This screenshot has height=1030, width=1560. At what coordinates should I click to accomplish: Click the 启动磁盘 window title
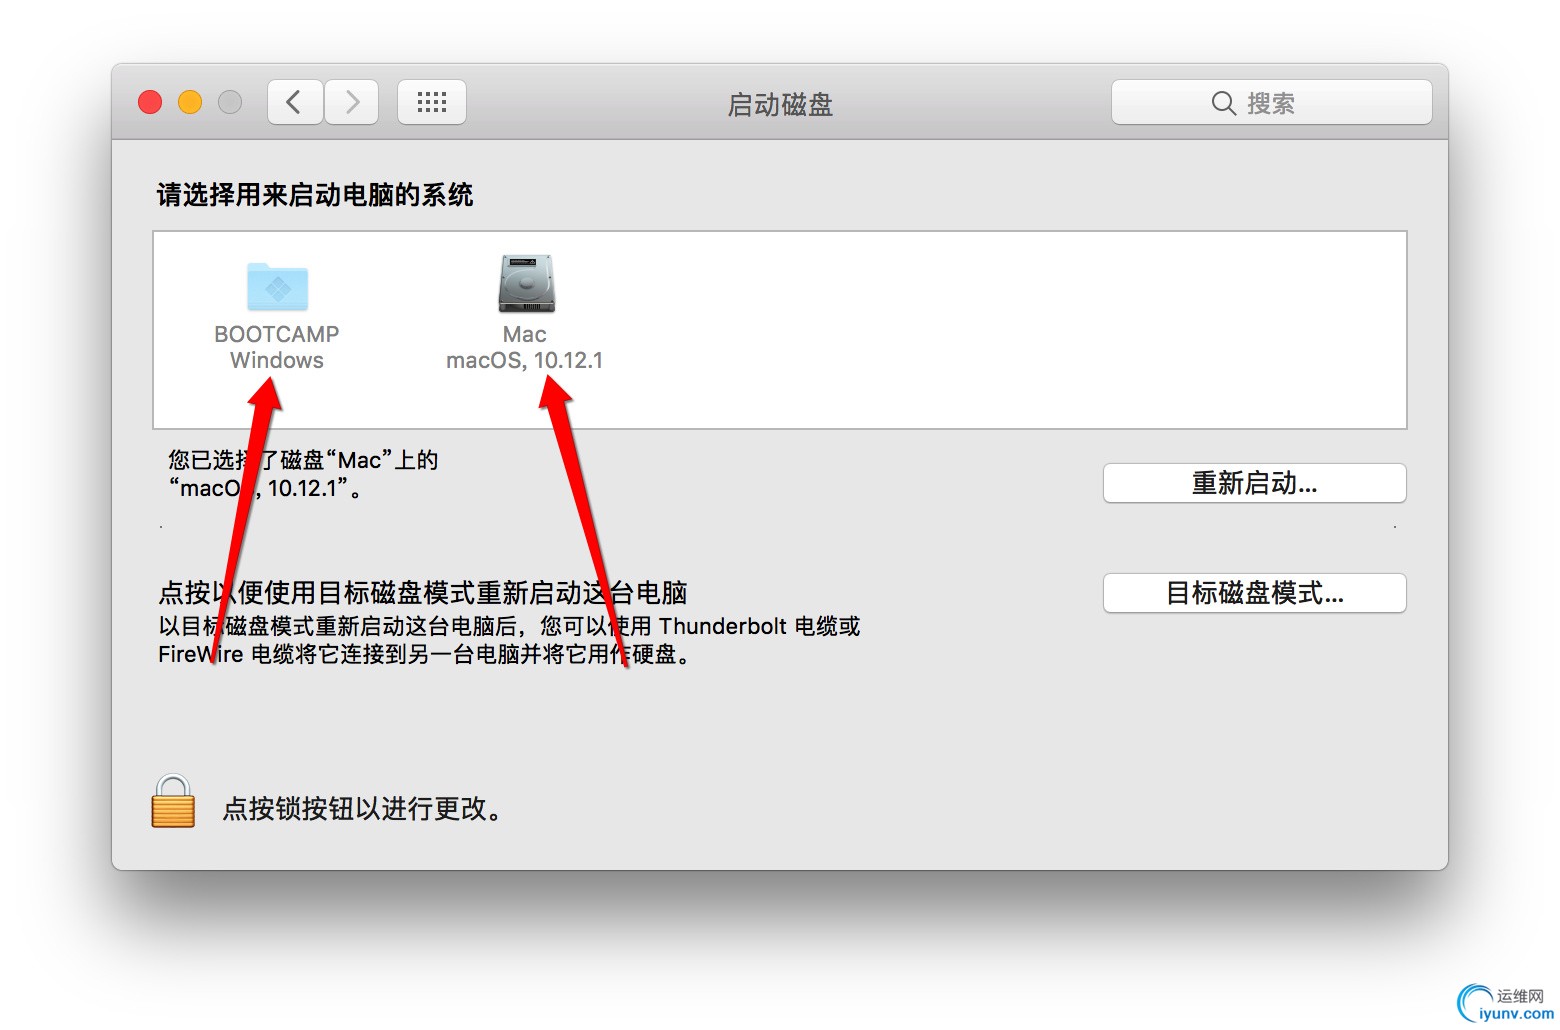780,104
